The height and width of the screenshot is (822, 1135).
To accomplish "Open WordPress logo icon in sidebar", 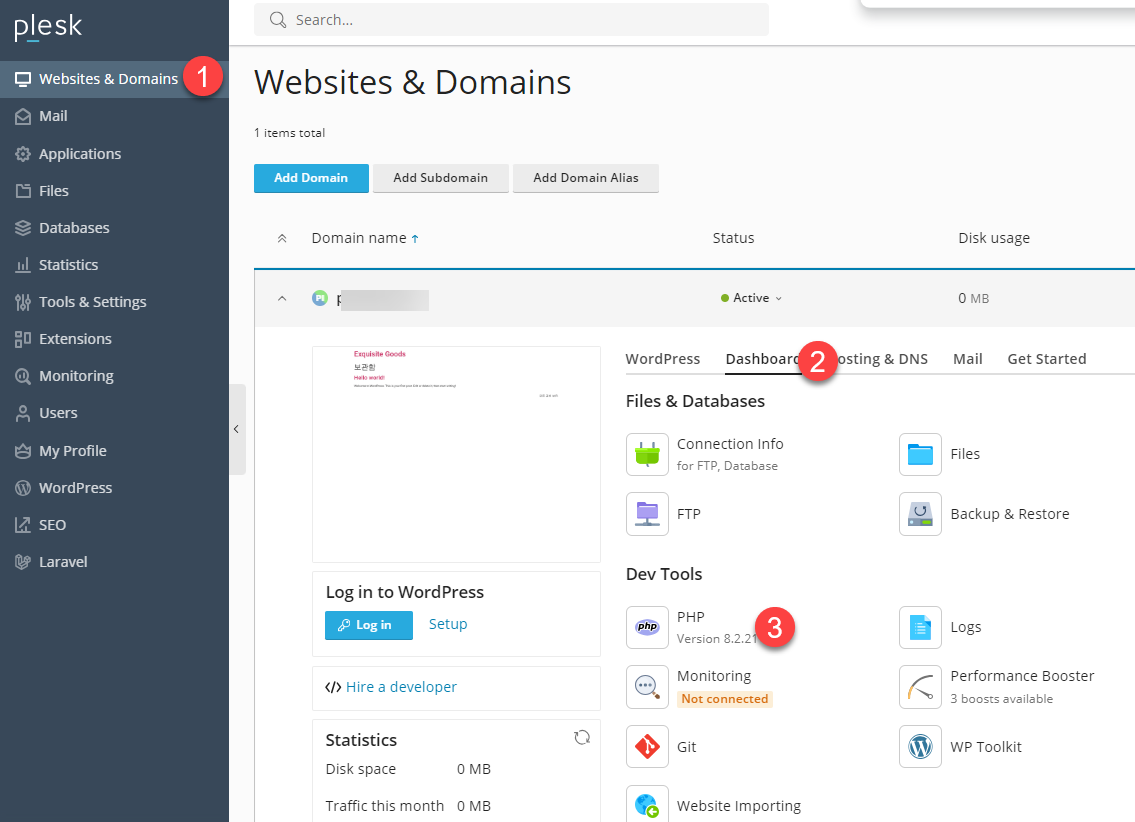I will [x=23, y=488].
